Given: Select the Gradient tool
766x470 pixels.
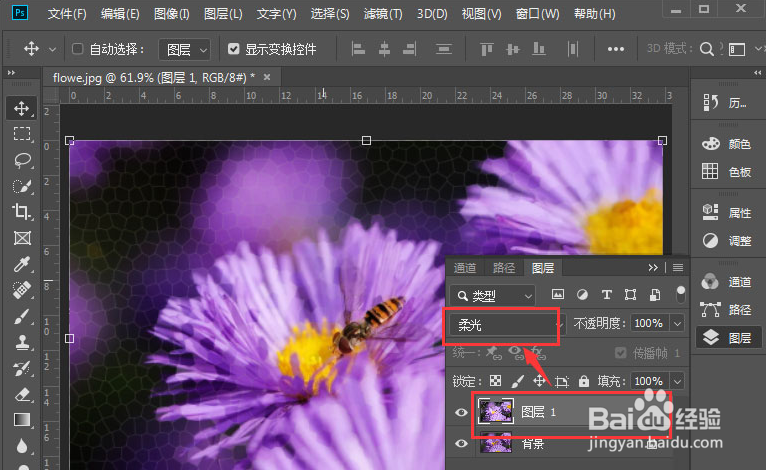Looking at the screenshot, I should (x=21, y=420).
